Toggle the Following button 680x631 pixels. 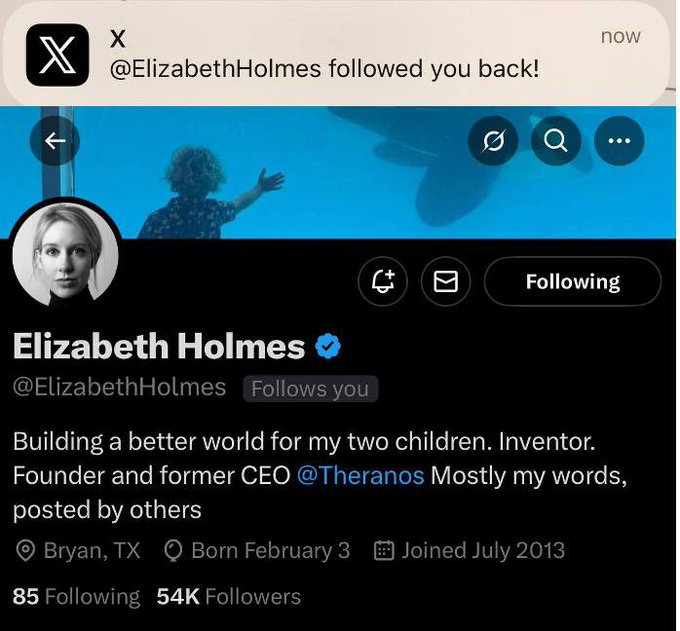(x=572, y=282)
